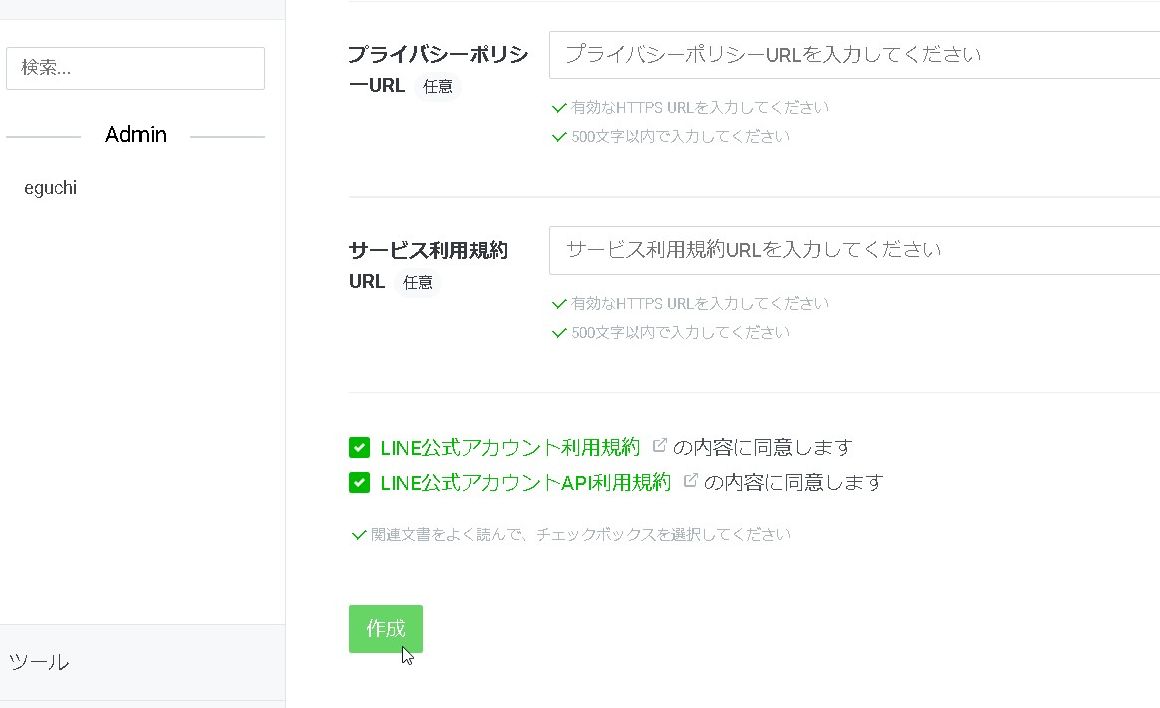Click the check icon near 関連文書をよく読んで message

pos(359,535)
